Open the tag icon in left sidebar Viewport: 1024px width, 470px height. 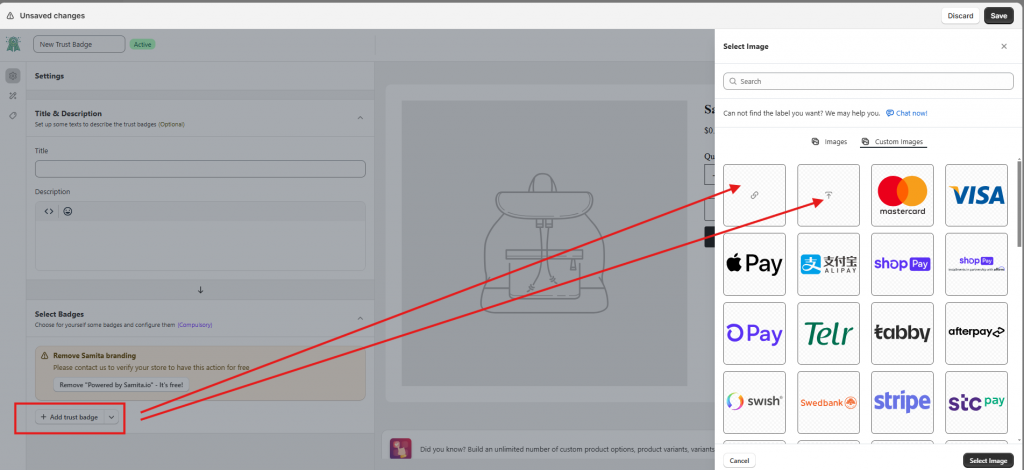tap(12, 116)
